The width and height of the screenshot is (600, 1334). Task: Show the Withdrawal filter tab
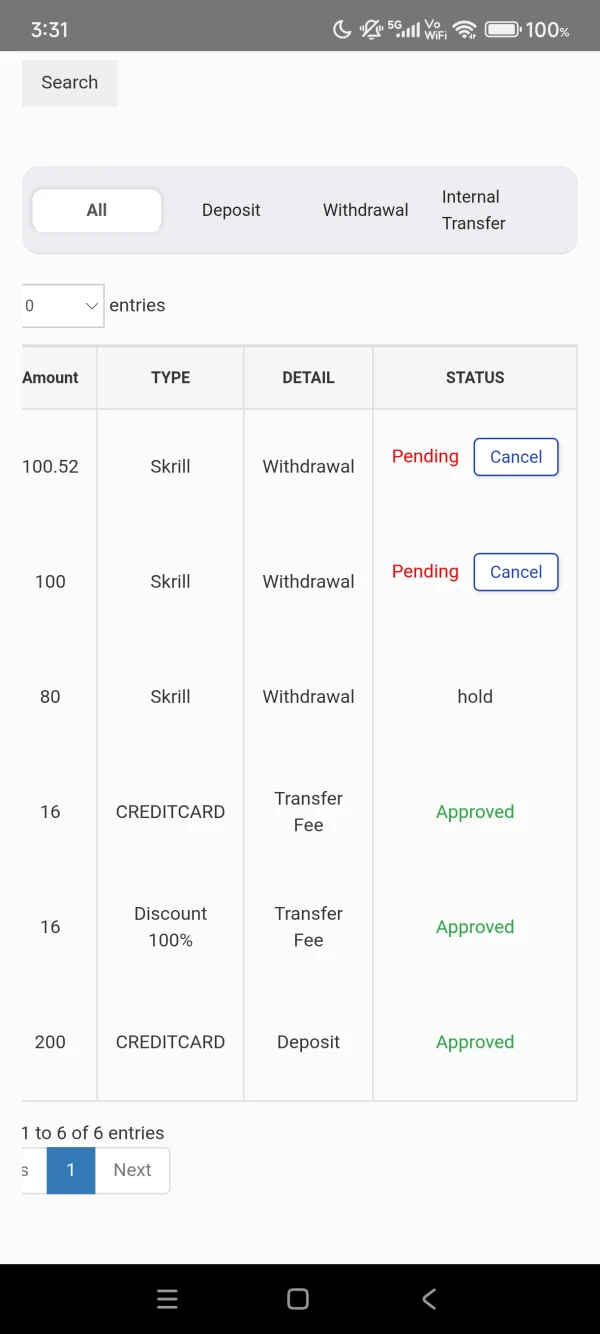click(365, 210)
